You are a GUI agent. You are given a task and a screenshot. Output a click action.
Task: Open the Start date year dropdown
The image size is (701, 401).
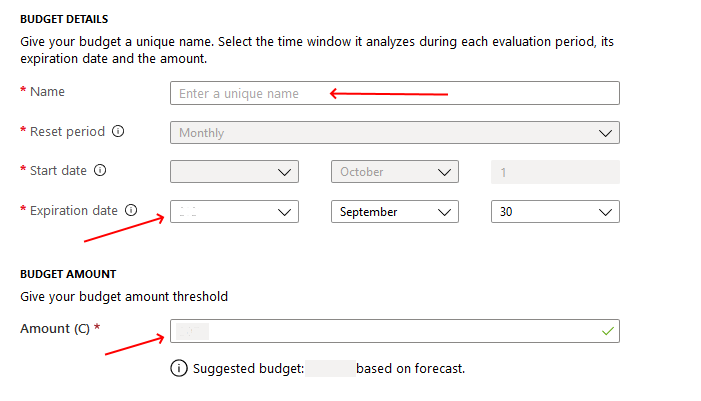click(x=234, y=172)
